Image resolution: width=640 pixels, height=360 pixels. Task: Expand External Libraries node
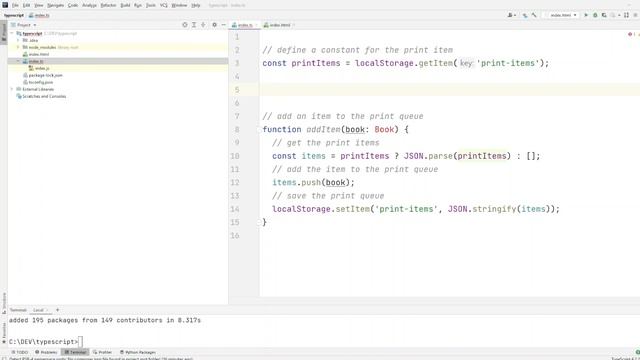tap(12, 89)
